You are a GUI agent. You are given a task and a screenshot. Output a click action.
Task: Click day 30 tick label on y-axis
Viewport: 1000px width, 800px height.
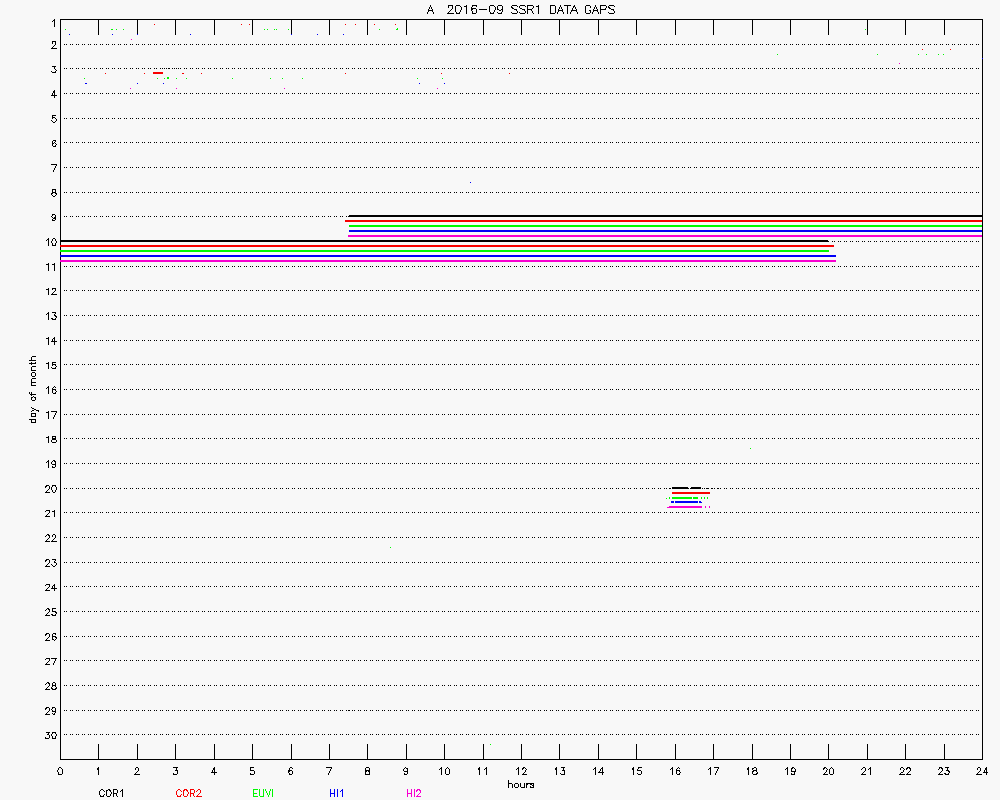pos(48,735)
